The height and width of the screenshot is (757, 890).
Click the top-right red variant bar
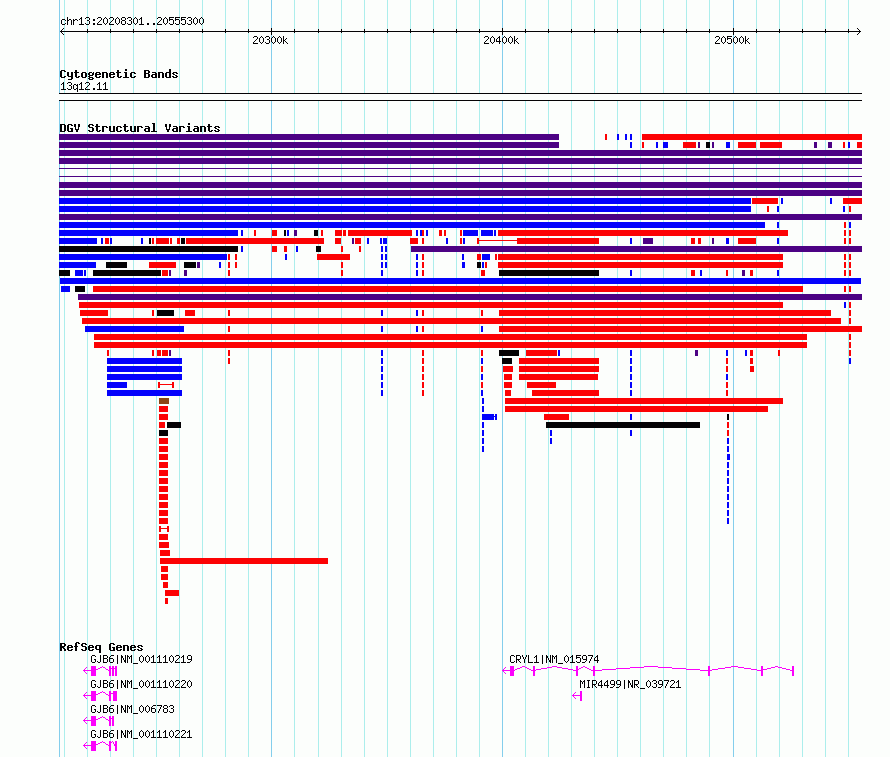pos(752,137)
